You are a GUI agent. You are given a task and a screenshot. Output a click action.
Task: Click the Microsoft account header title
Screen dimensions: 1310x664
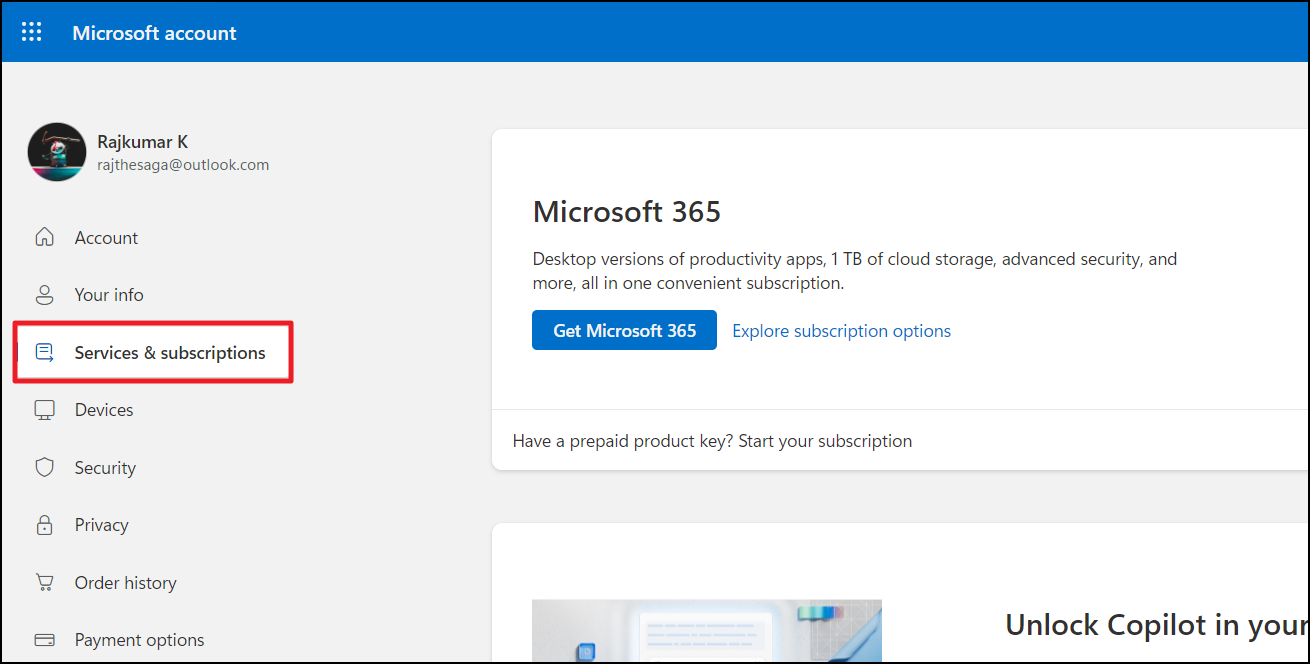pyautogui.click(x=154, y=33)
